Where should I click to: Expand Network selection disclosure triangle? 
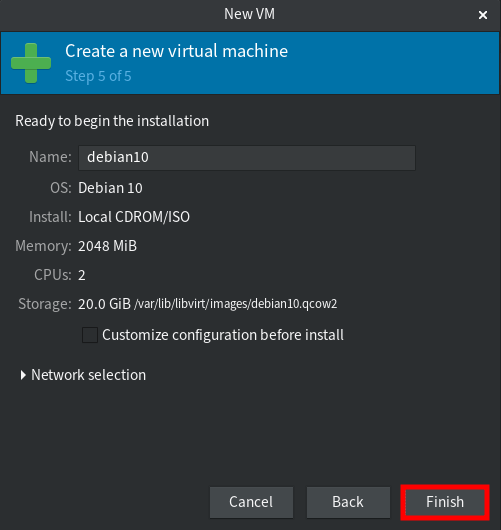pos(23,375)
